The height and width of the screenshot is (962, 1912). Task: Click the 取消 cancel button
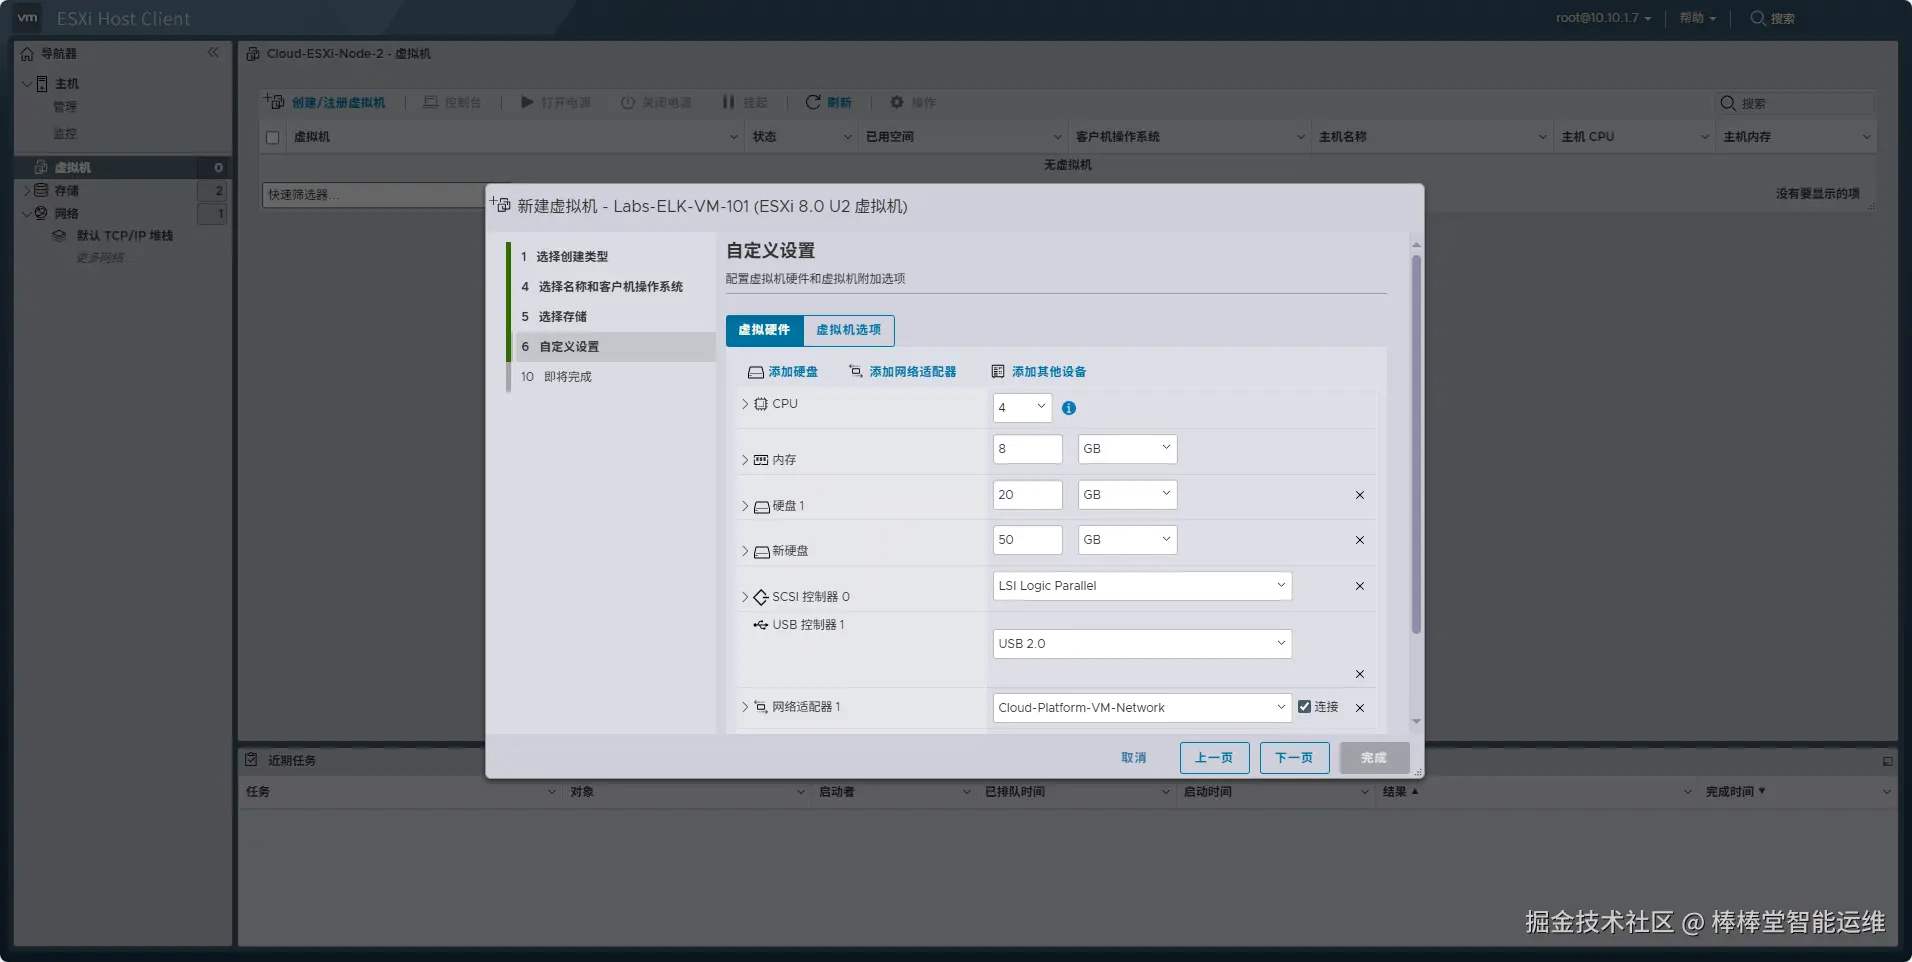[x=1134, y=758]
